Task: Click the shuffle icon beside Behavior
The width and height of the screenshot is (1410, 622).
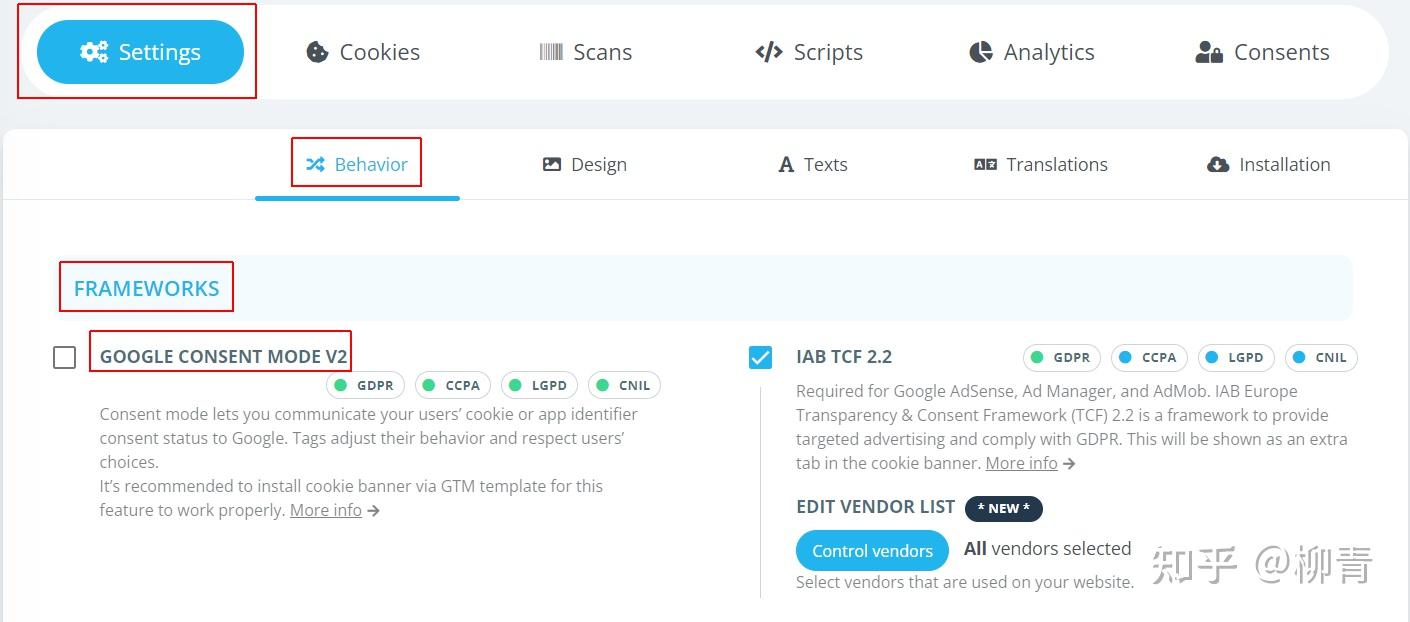Action: tap(313, 164)
